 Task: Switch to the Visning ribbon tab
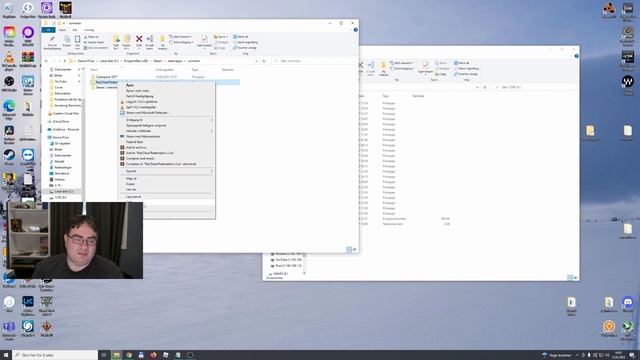pyautogui.click(x=89, y=30)
